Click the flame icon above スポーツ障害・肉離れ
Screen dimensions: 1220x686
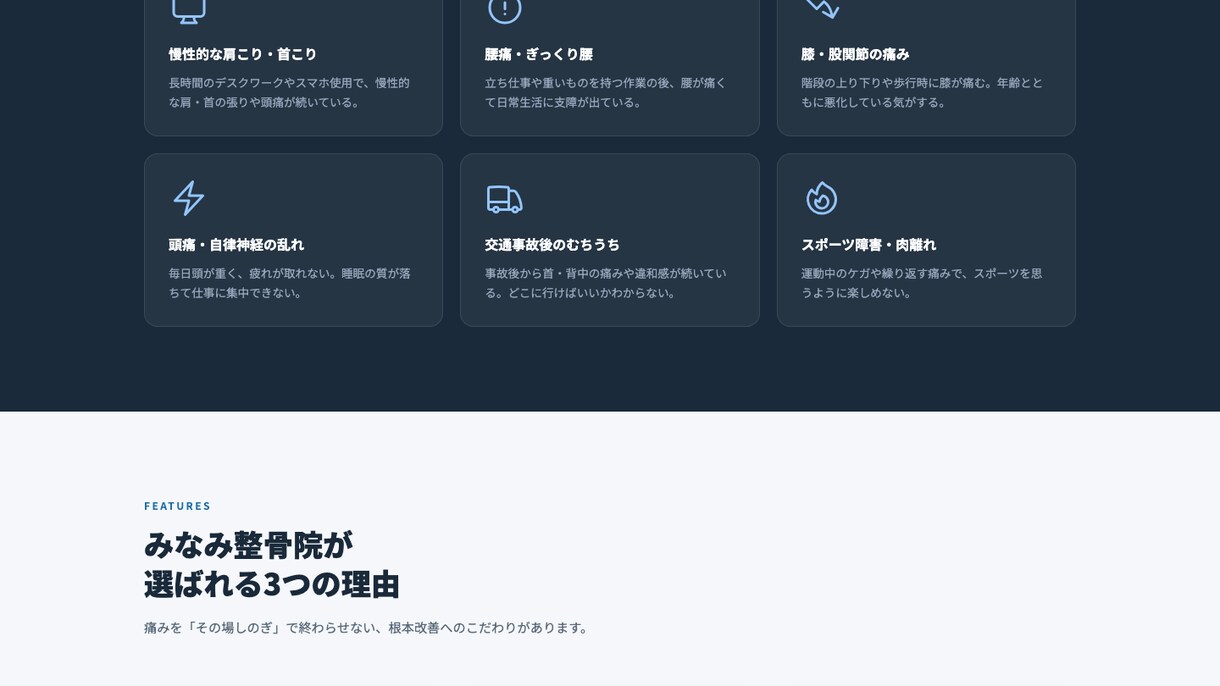coord(821,198)
